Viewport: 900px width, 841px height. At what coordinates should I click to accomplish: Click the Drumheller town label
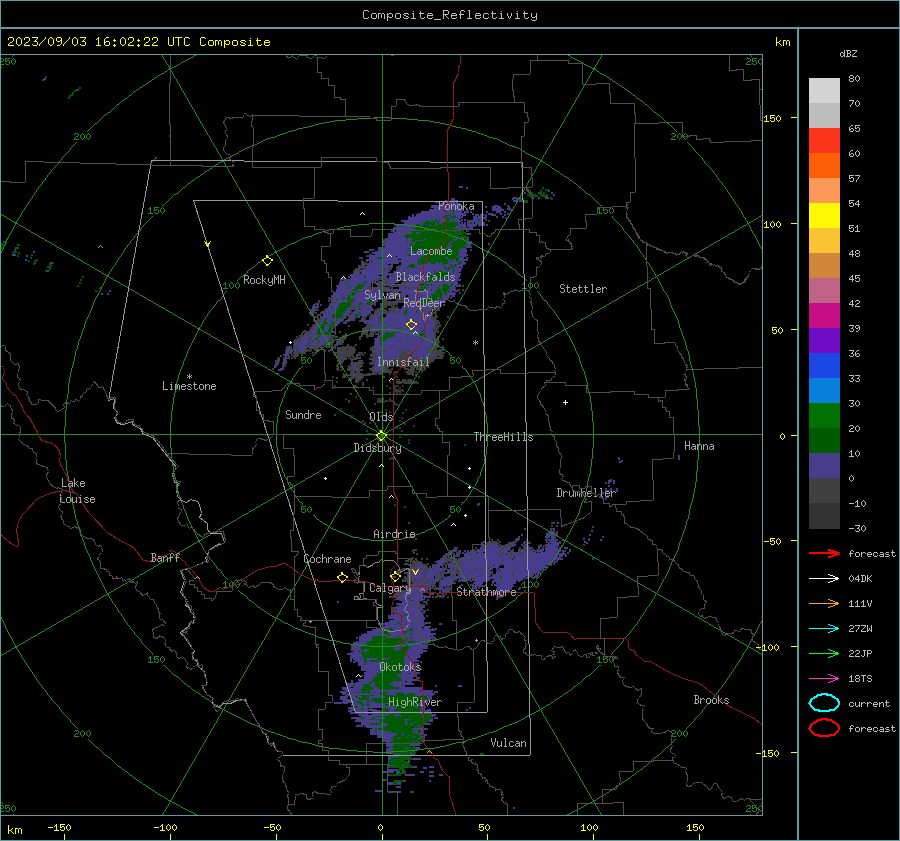click(x=585, y=493)
